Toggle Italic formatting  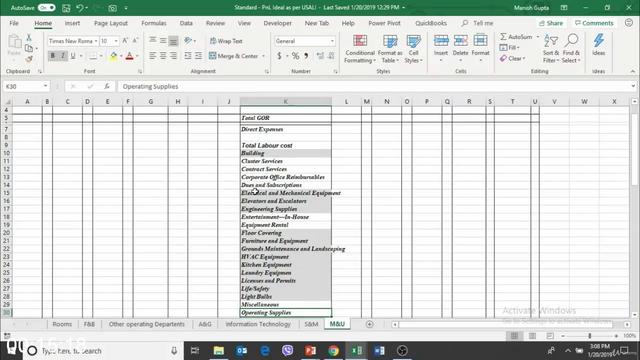tap(63, 56)
